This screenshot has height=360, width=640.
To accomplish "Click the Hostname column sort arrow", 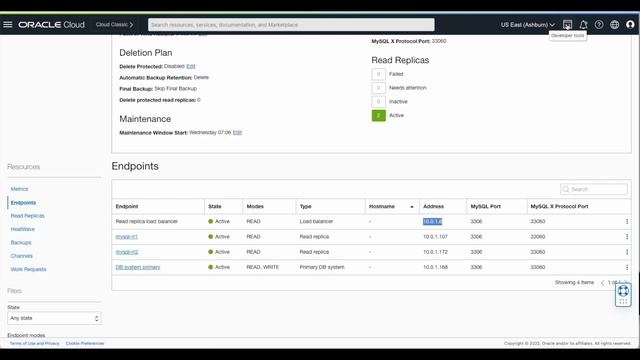I will pyautogui.click(x=411, y=207).
